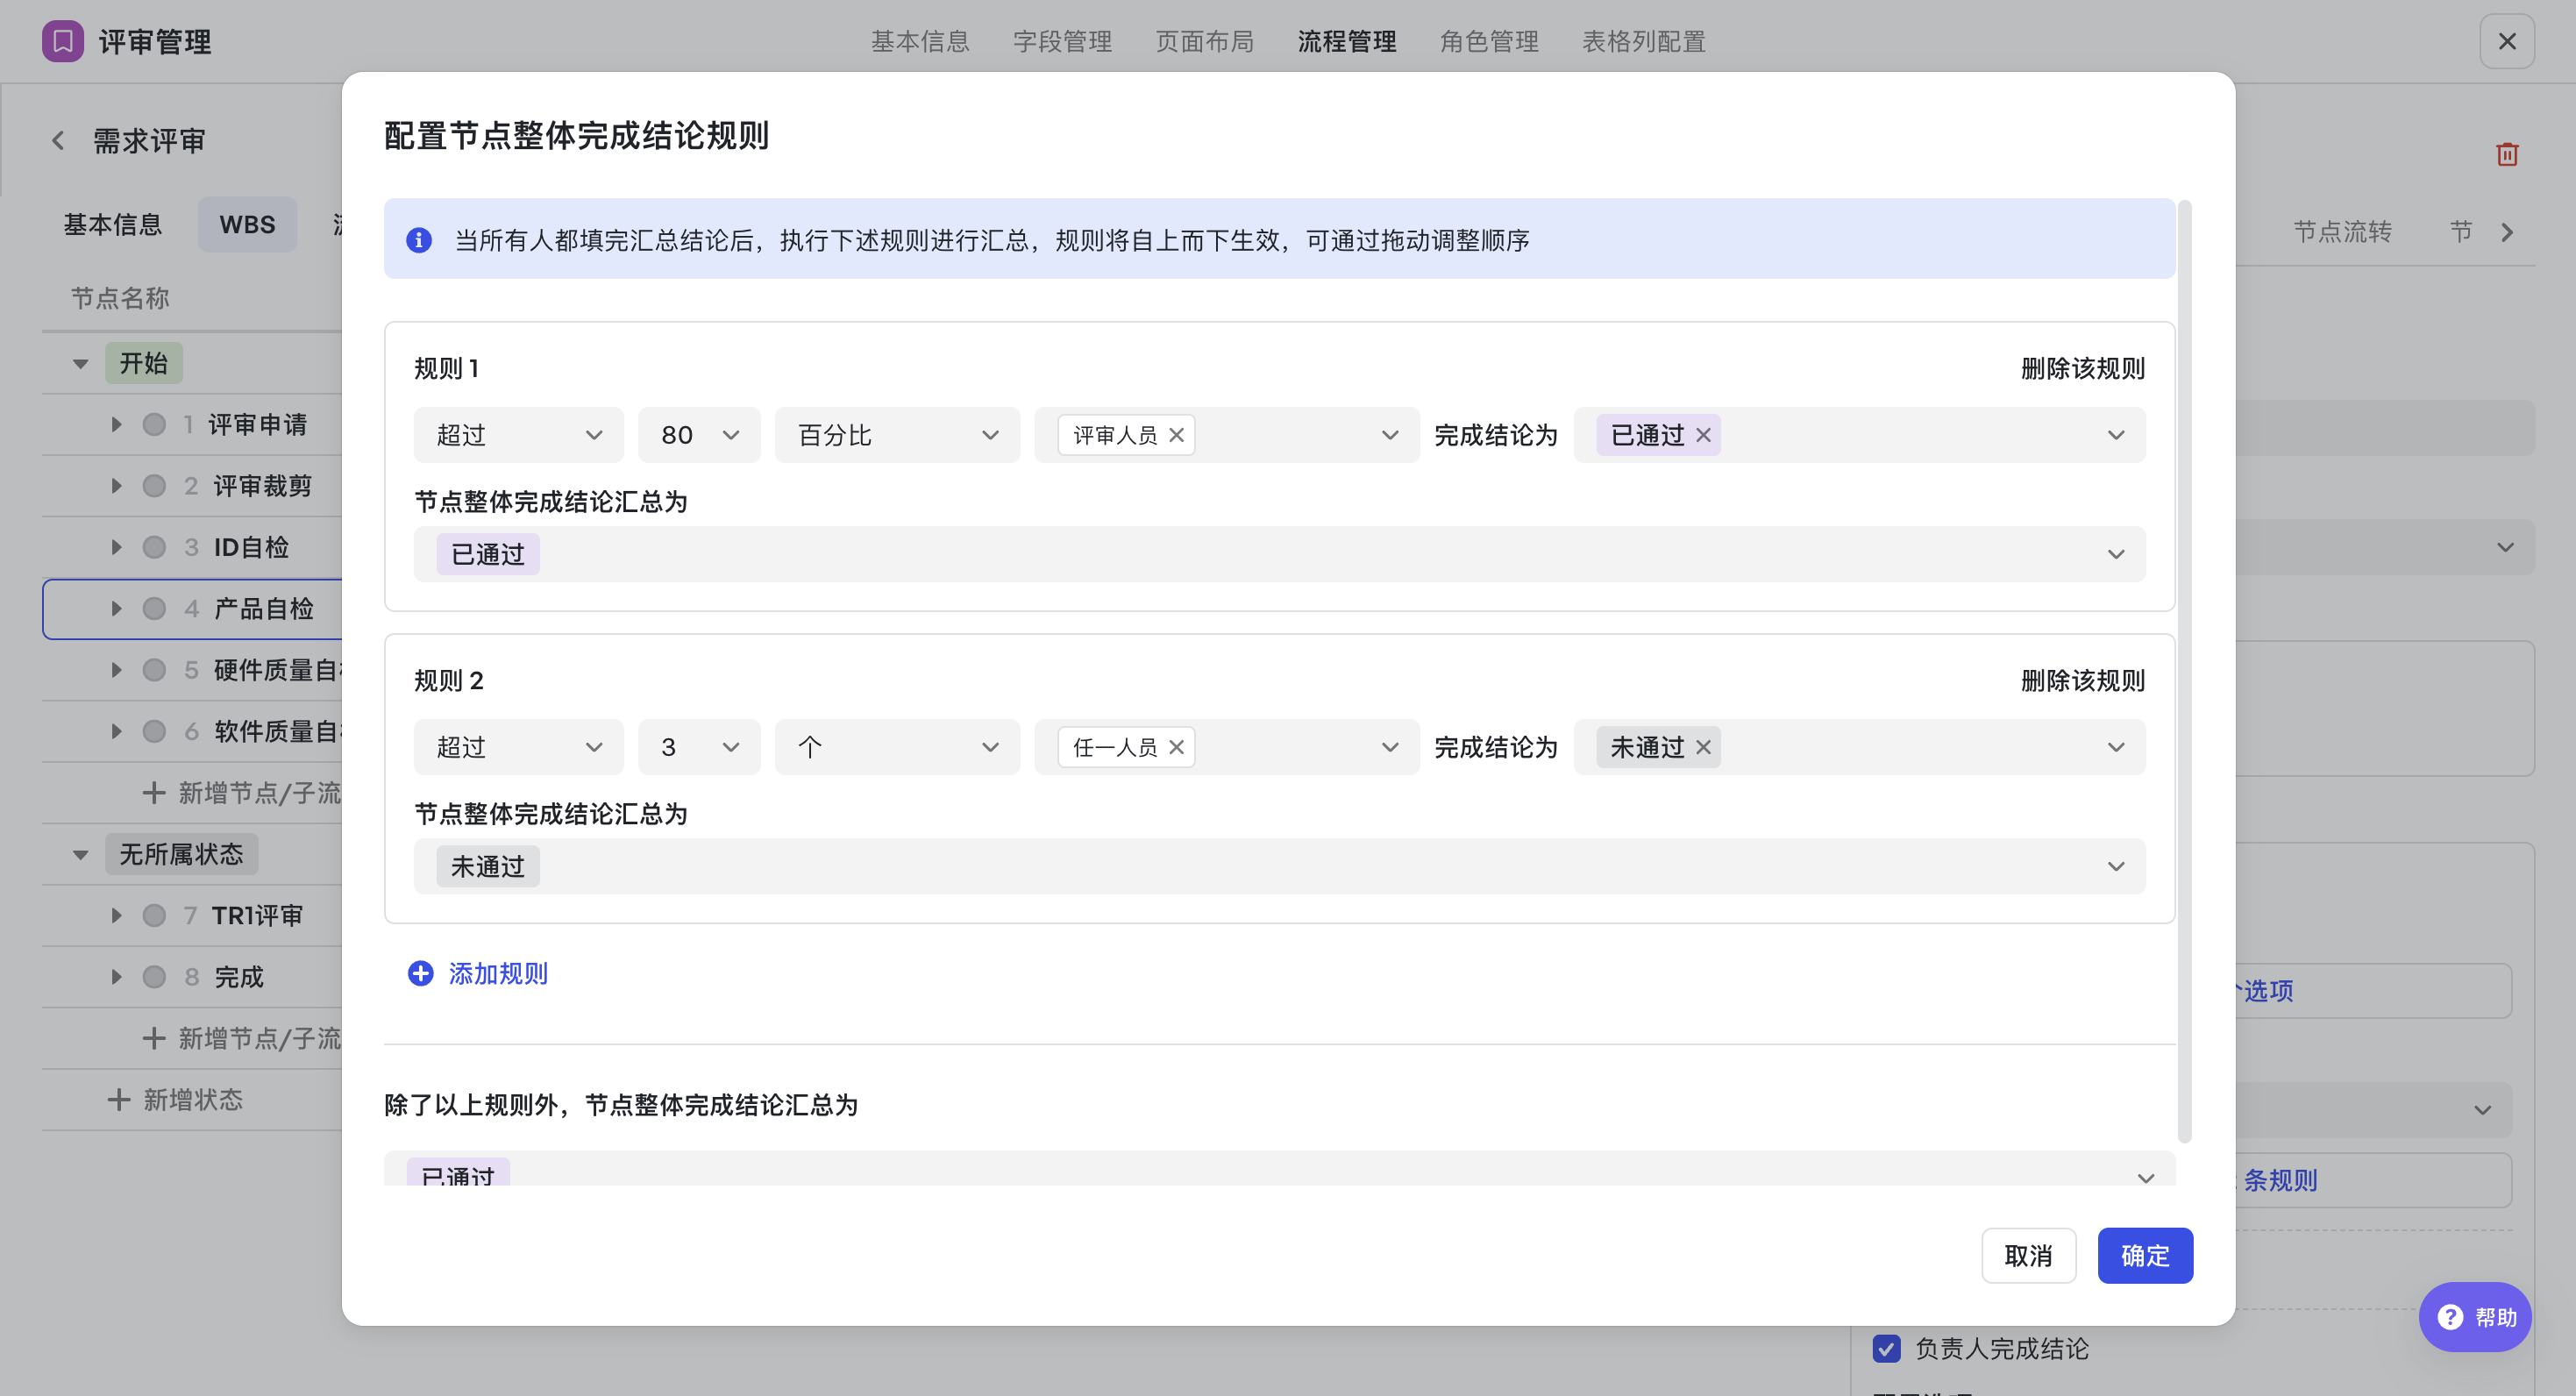Open the default conclusion dropdown at the bottom
Screen dimensions: 2576x1396
pyautogui.click(x=1279, y=1169)
